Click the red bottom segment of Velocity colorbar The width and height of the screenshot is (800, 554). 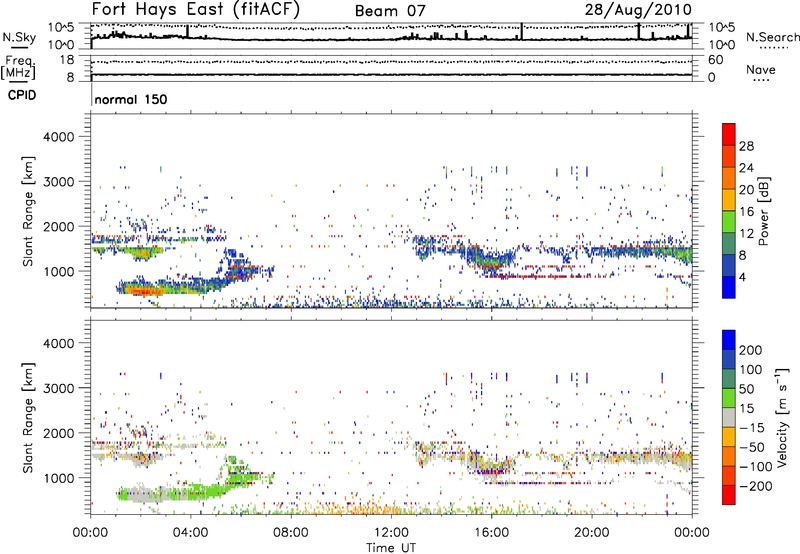coord(729,495)
